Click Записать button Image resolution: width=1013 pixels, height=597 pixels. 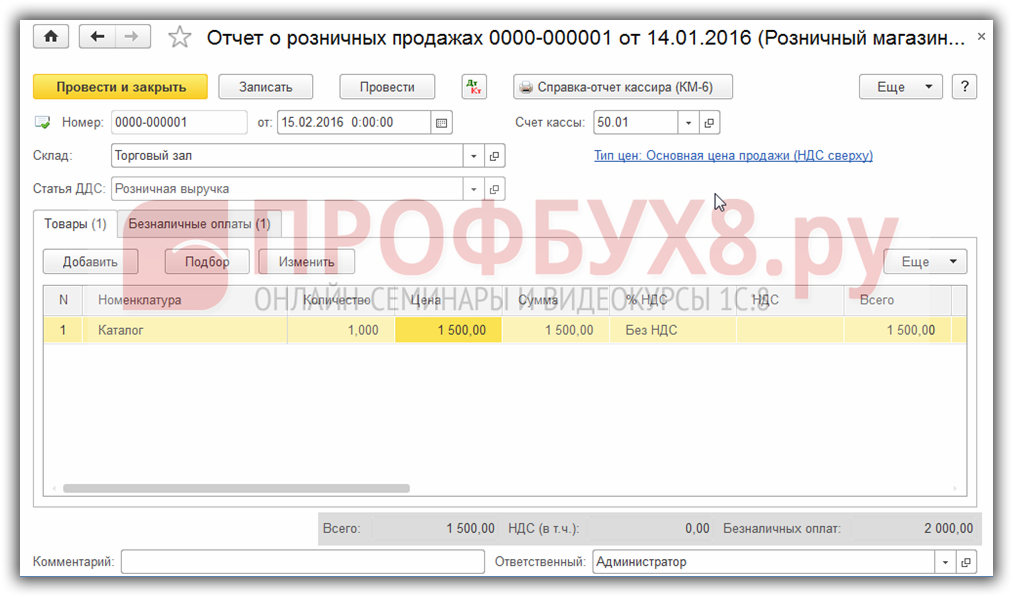click(x=266, y=87)
